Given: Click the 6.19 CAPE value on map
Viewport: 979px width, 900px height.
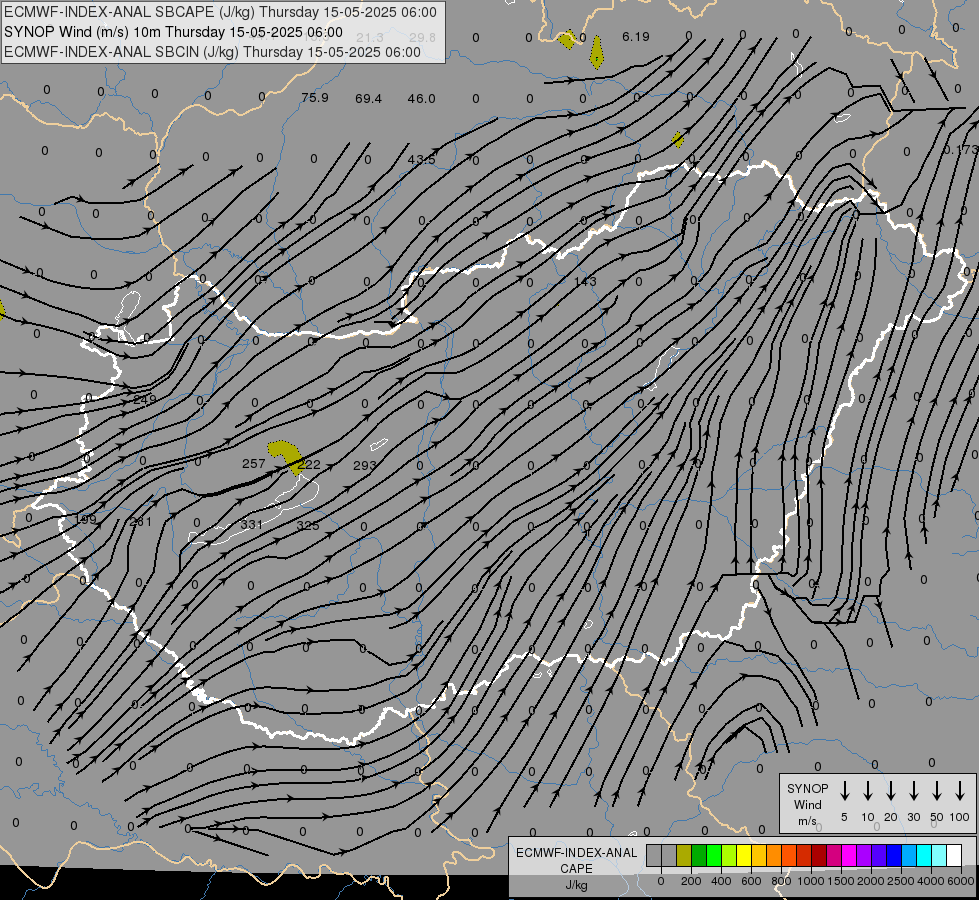Looking at the screenshot, I should pyautogui.click(x=636, y=37).
